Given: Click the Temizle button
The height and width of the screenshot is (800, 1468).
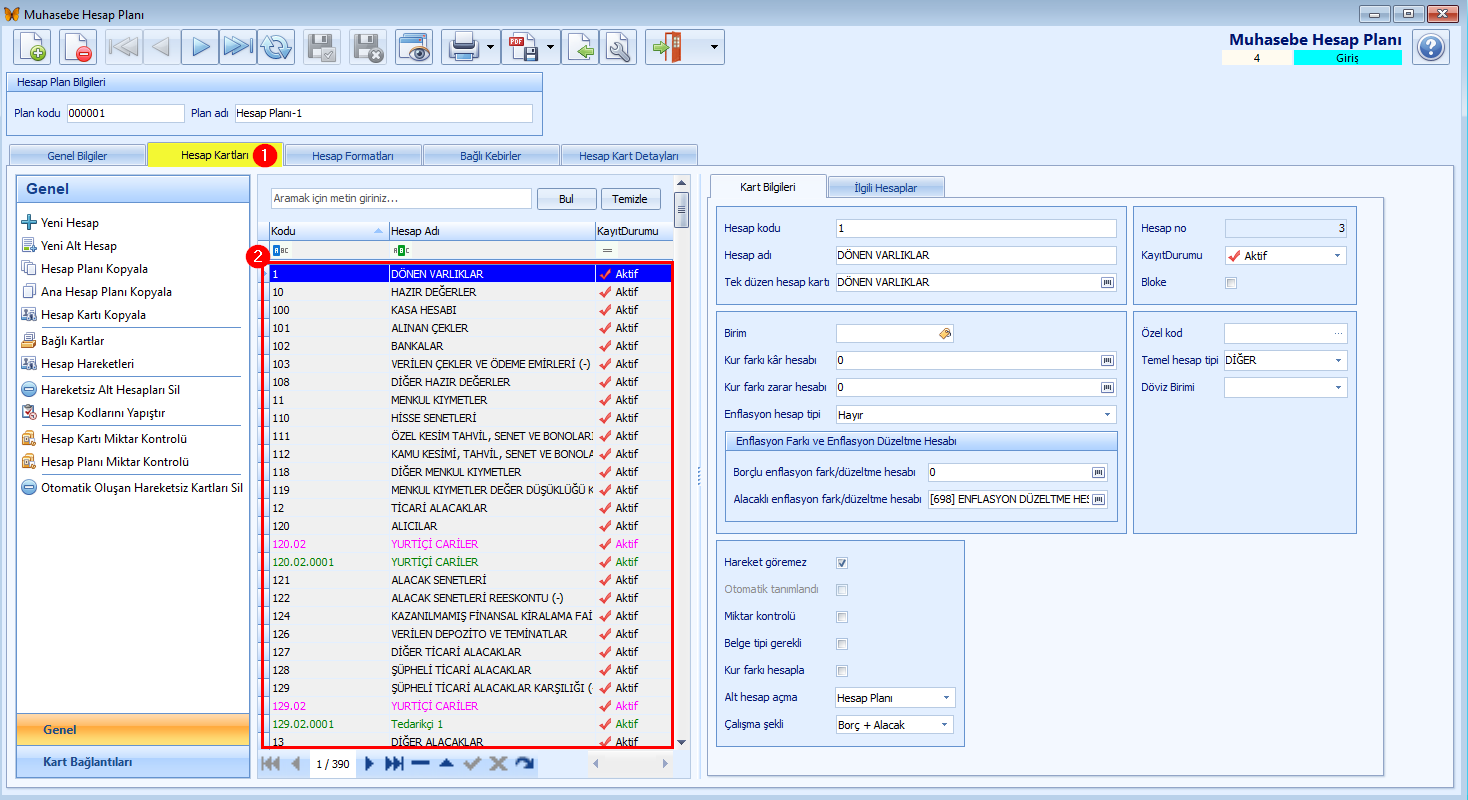Looking at the screenshot, I should (x=630, y=199).
